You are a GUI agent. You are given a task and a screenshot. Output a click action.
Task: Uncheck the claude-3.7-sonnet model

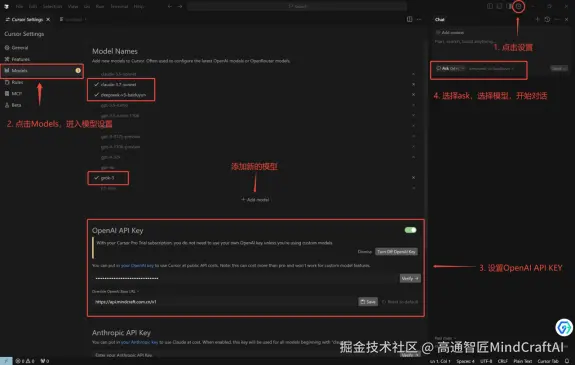point(96,84)
